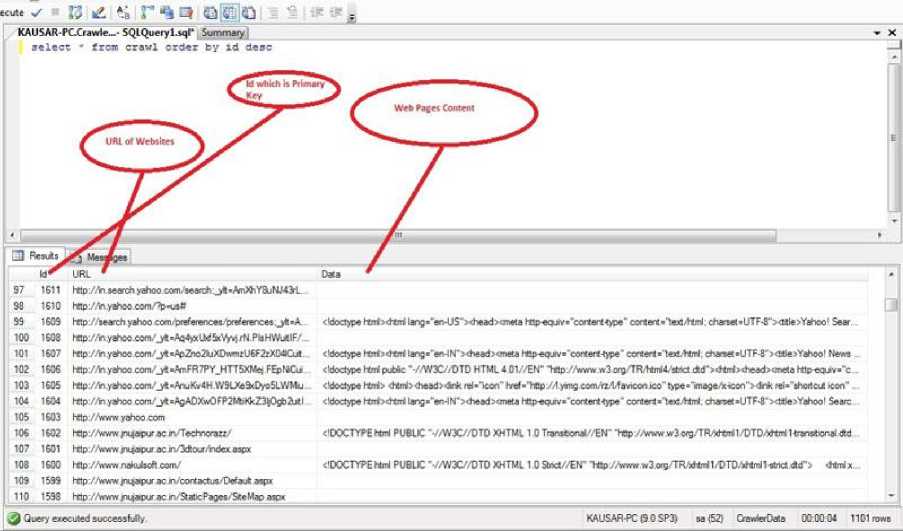Click CrawlerData database status entry
Viewport: 903px width, 531px height.
(760, 518)
